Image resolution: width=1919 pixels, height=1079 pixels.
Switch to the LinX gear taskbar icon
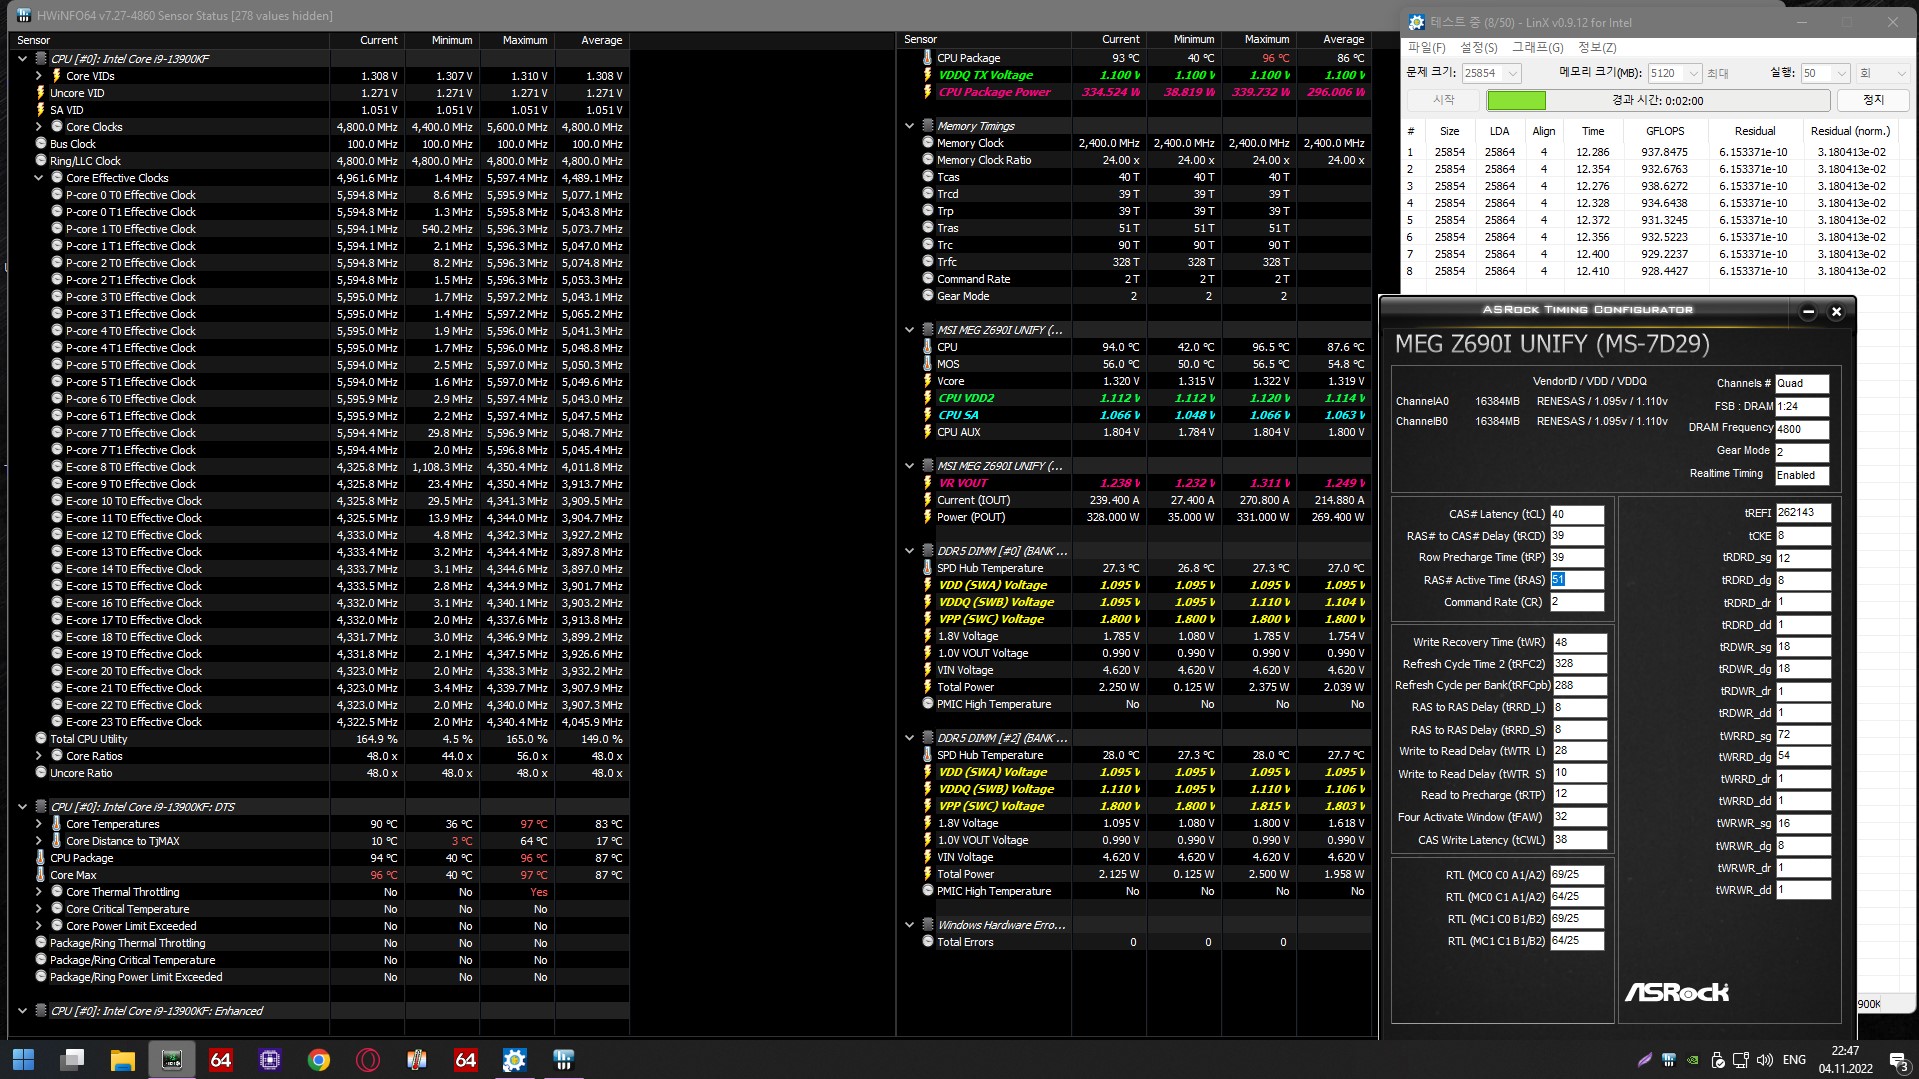[x=515, y=1059]
